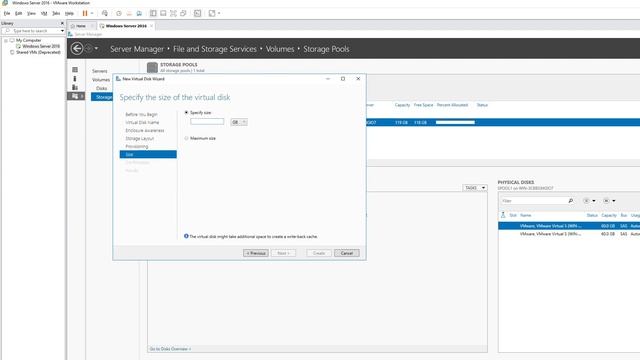Click the Previous button in wizard
640x360 pixels.
pos(256,253)
